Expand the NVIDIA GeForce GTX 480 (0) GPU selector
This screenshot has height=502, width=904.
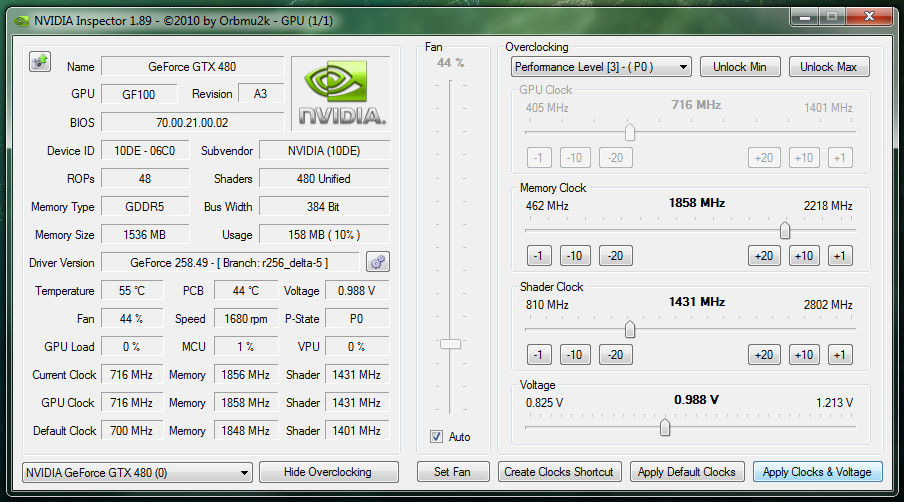[x=137, y=473]
